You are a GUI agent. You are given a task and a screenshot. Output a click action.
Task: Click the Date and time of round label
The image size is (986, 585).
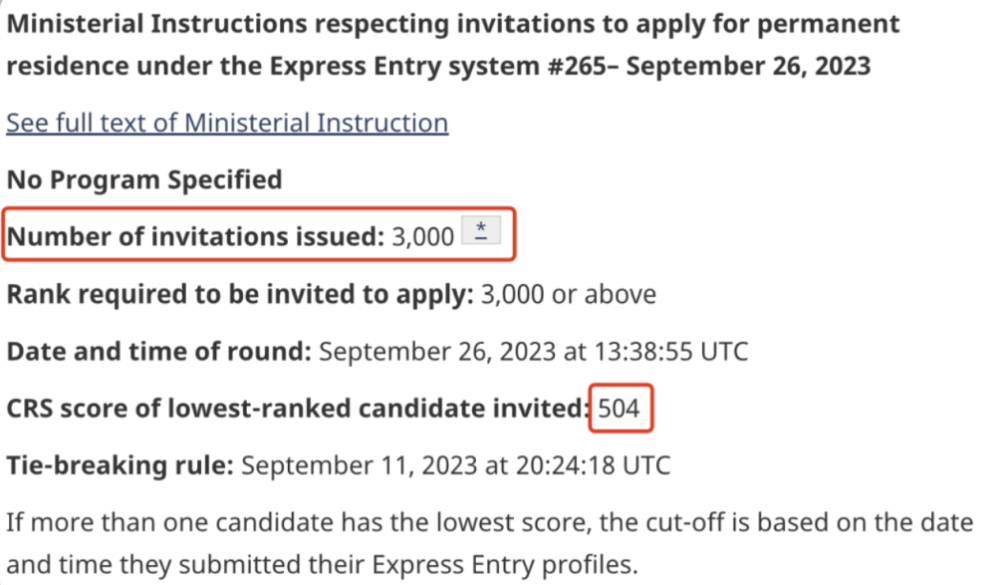(x=159, y=352)
